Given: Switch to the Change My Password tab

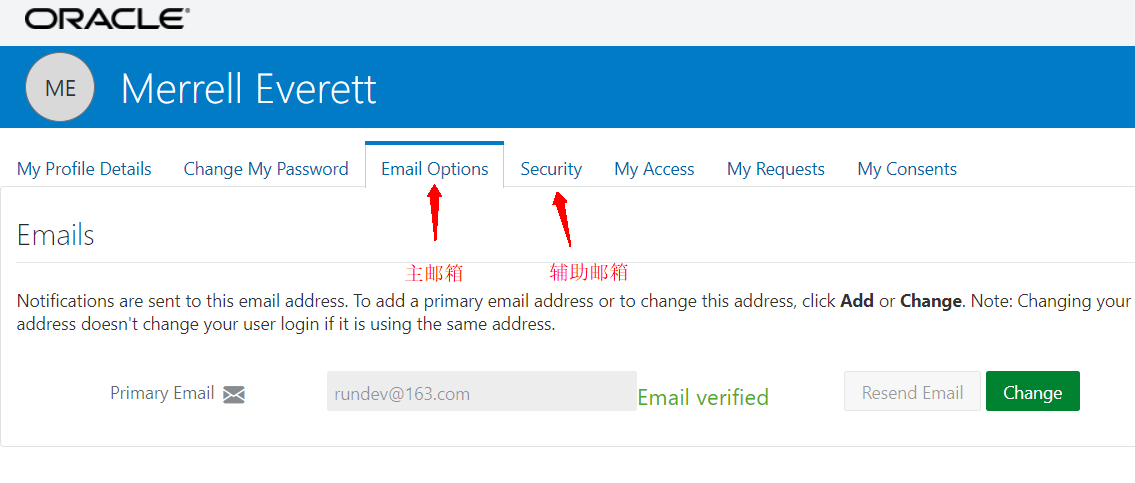Looking at the screenshot, I should coord(266,169).
